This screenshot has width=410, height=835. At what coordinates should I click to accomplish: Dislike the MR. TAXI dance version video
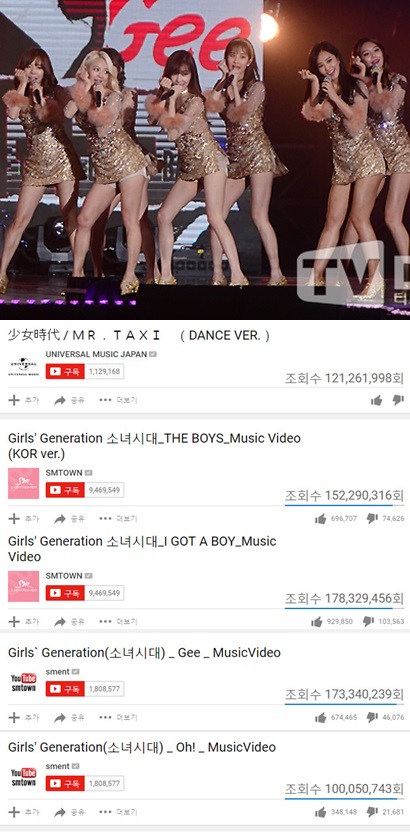pyautogui.click(x=398, y=400)
